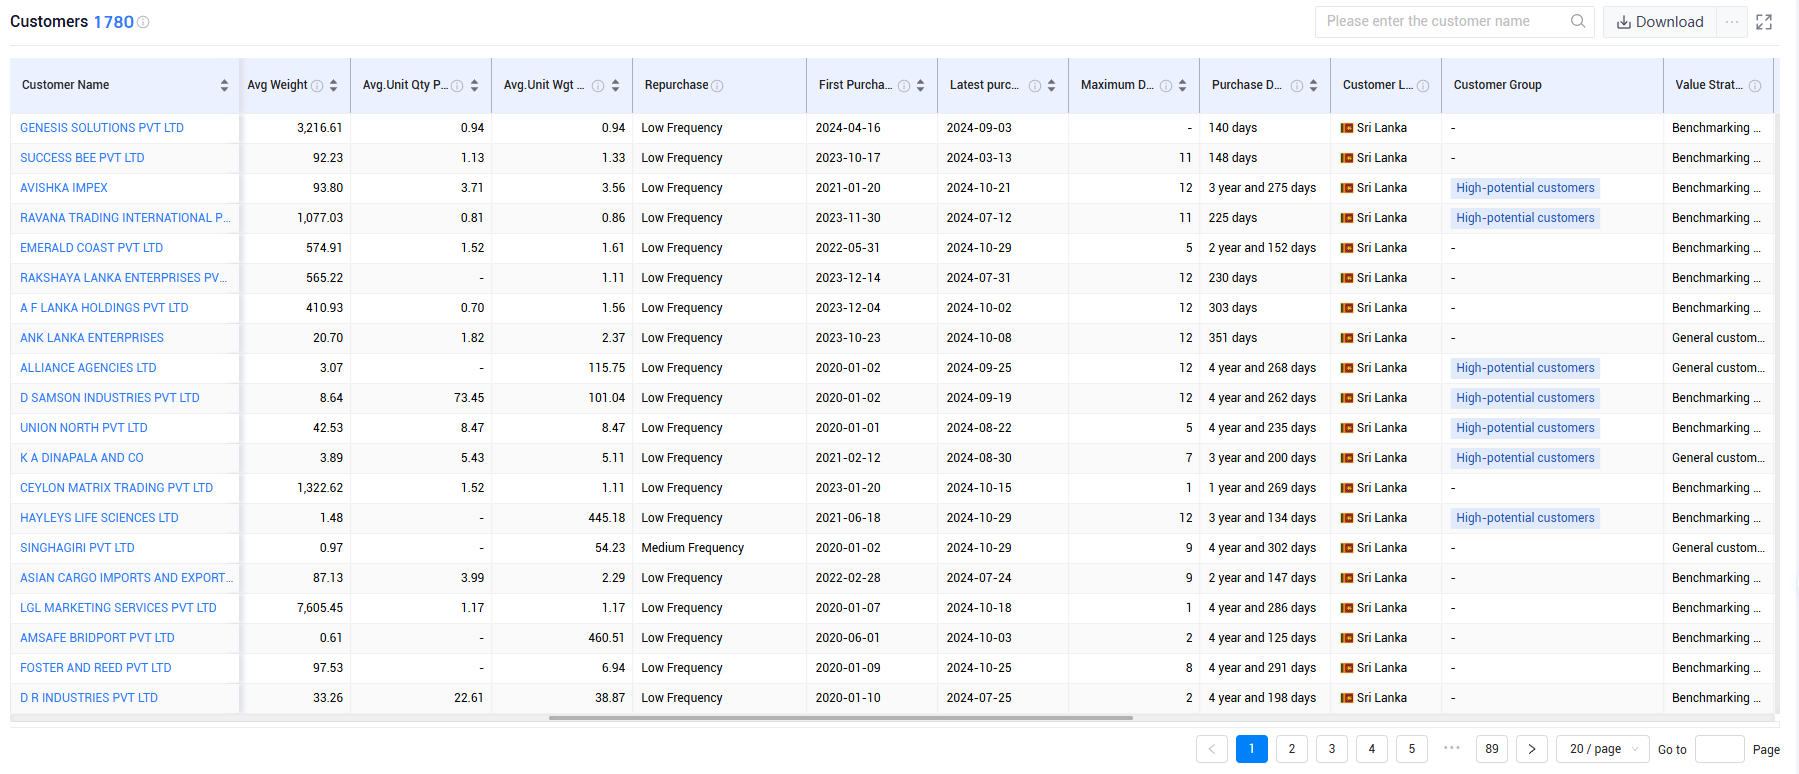Open LGL MARKETING SERVICES PVT LTD link
The height and width of the screenshot is (774, 1799).
point(118,608)
